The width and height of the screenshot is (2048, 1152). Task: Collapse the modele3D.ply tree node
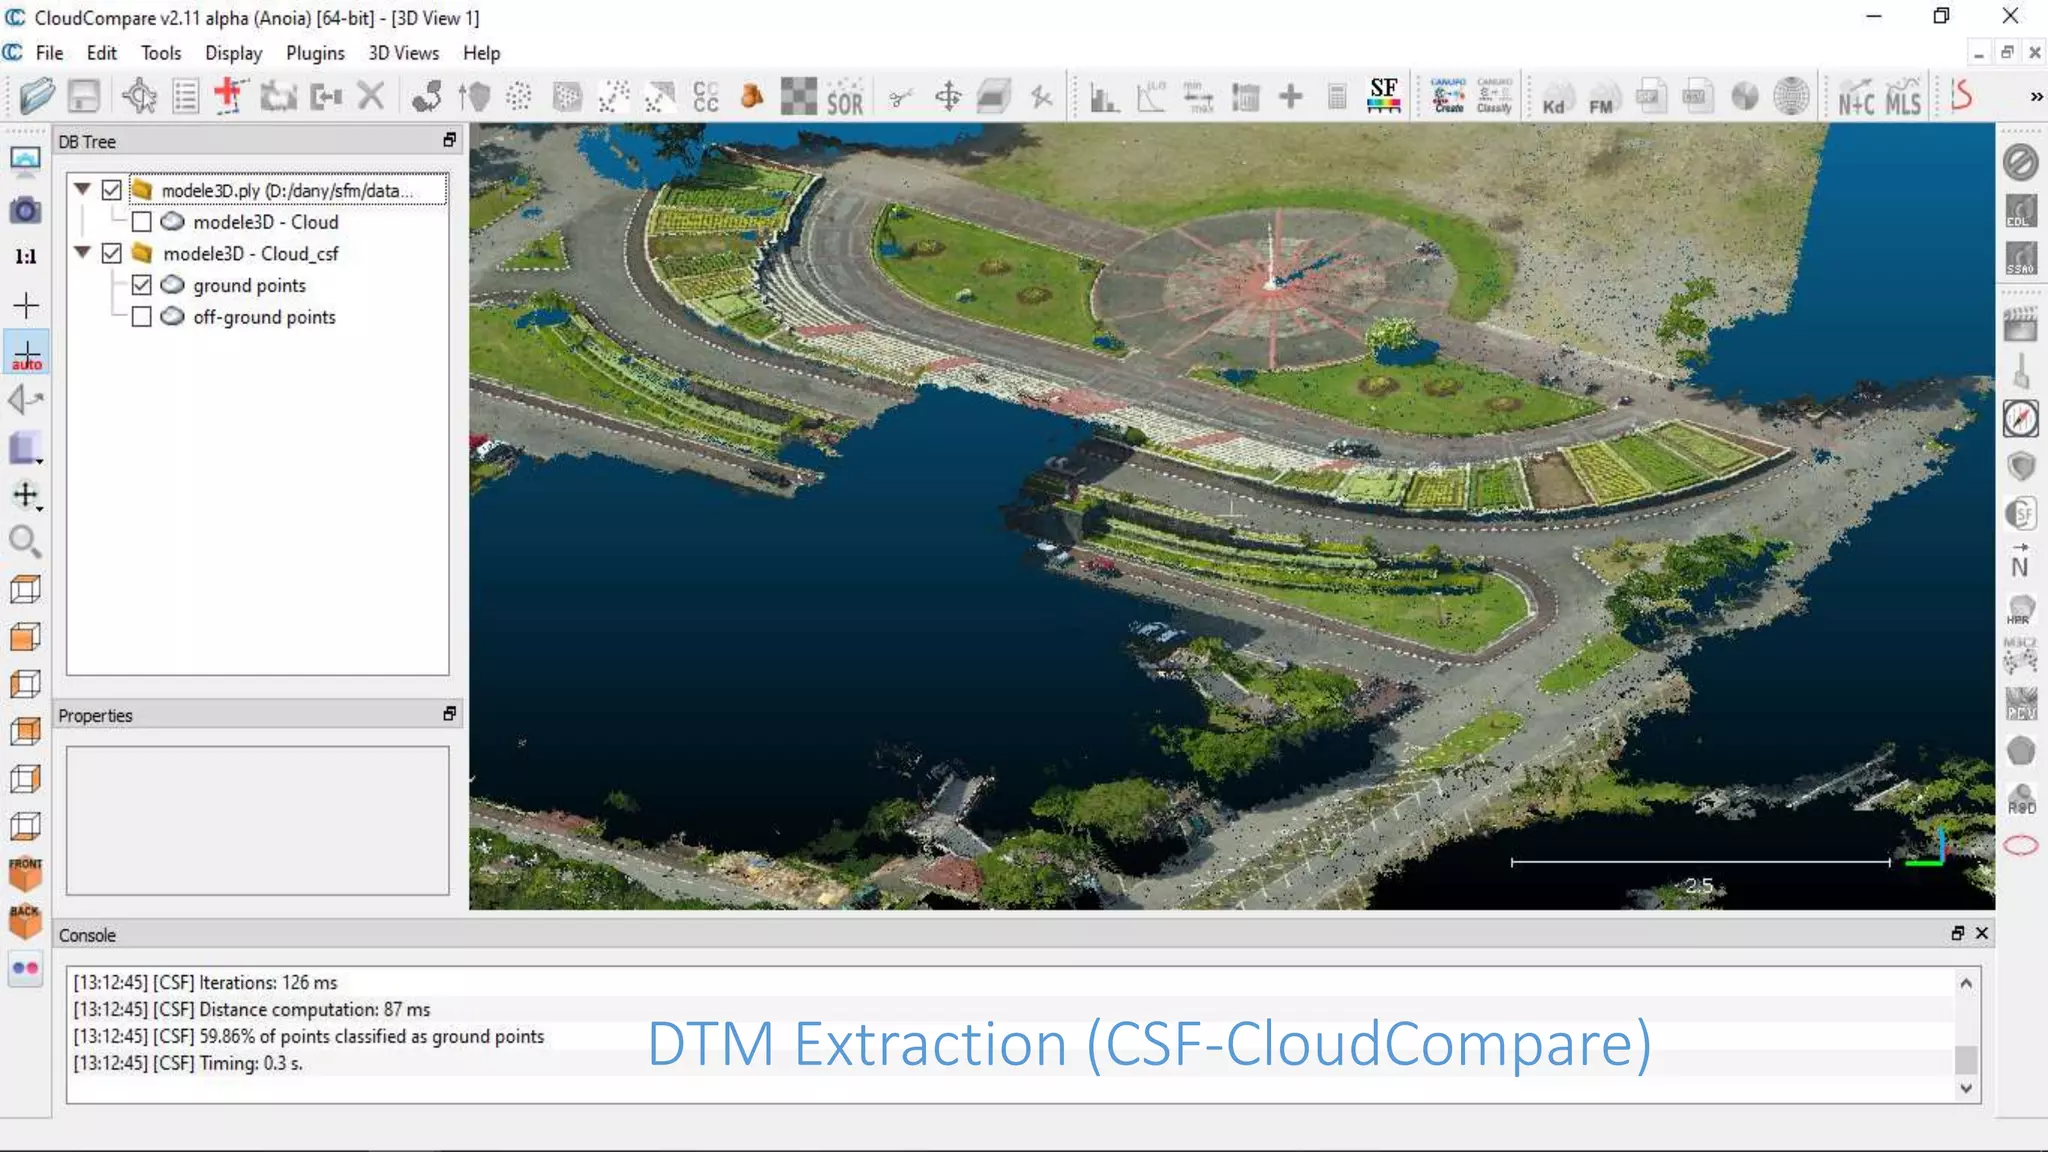[83, 189]
